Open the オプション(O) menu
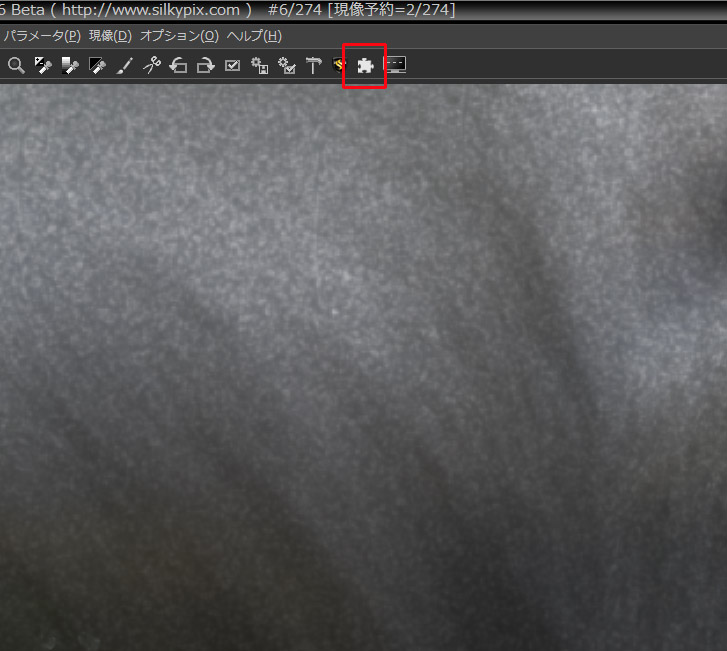Viewport: 727px width, 651px height. coord(179,36)
